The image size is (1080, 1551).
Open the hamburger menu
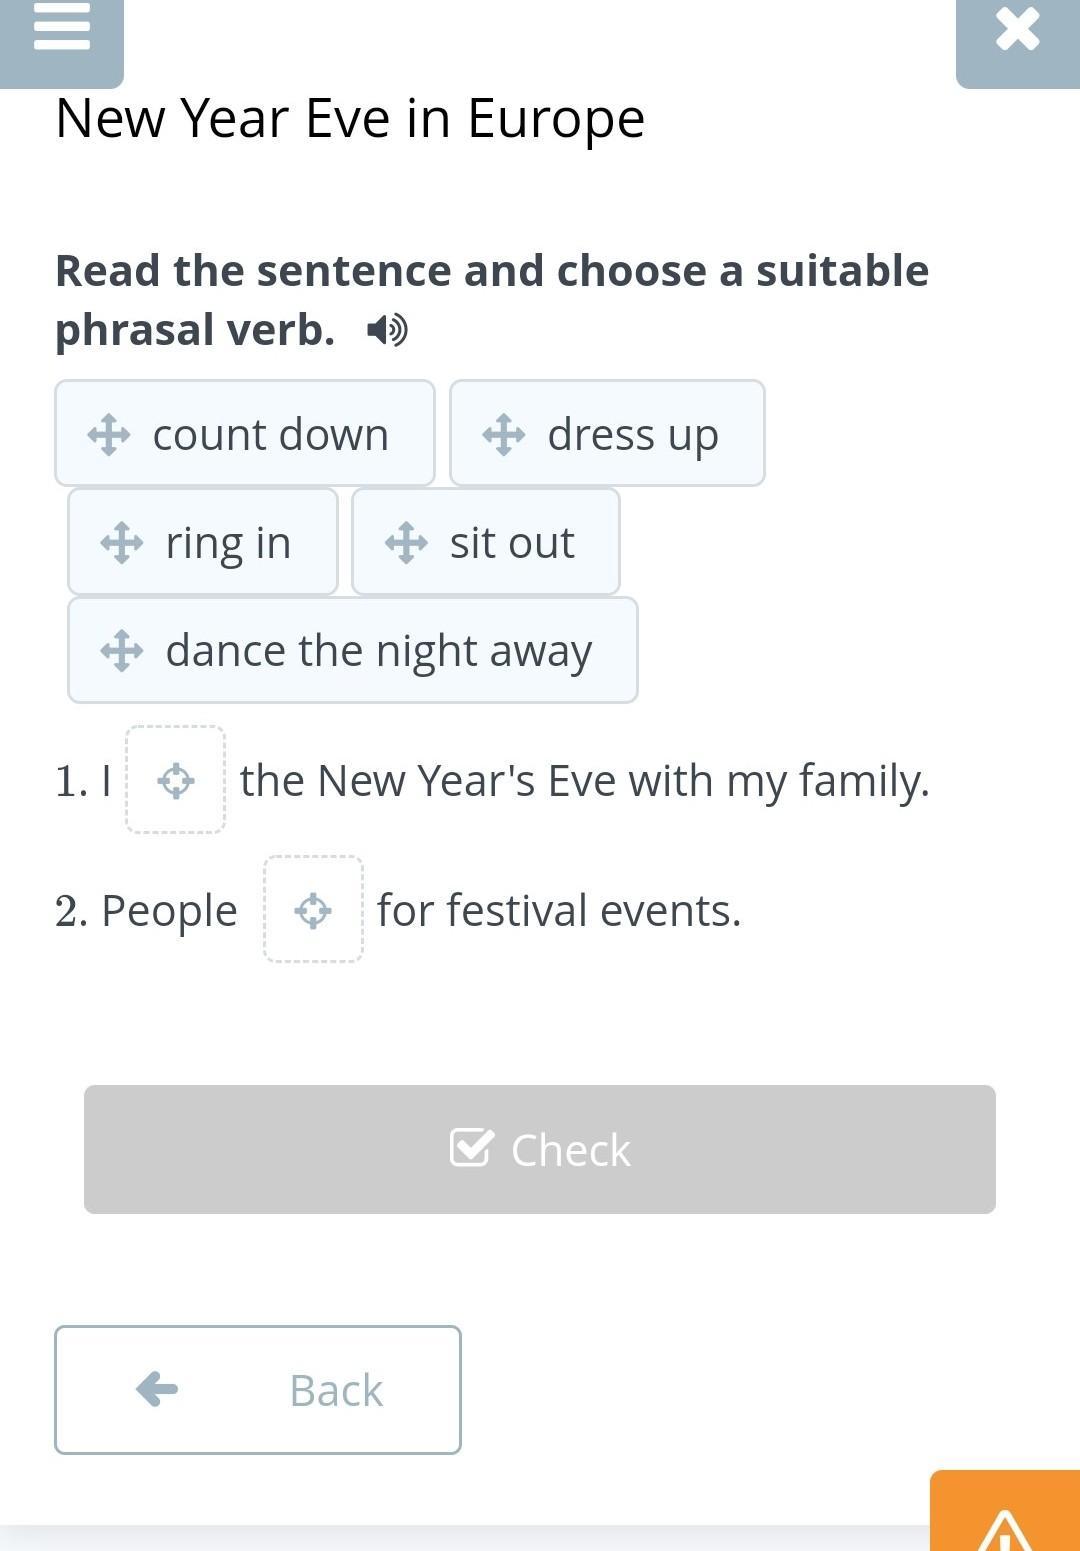click(61, 30)
